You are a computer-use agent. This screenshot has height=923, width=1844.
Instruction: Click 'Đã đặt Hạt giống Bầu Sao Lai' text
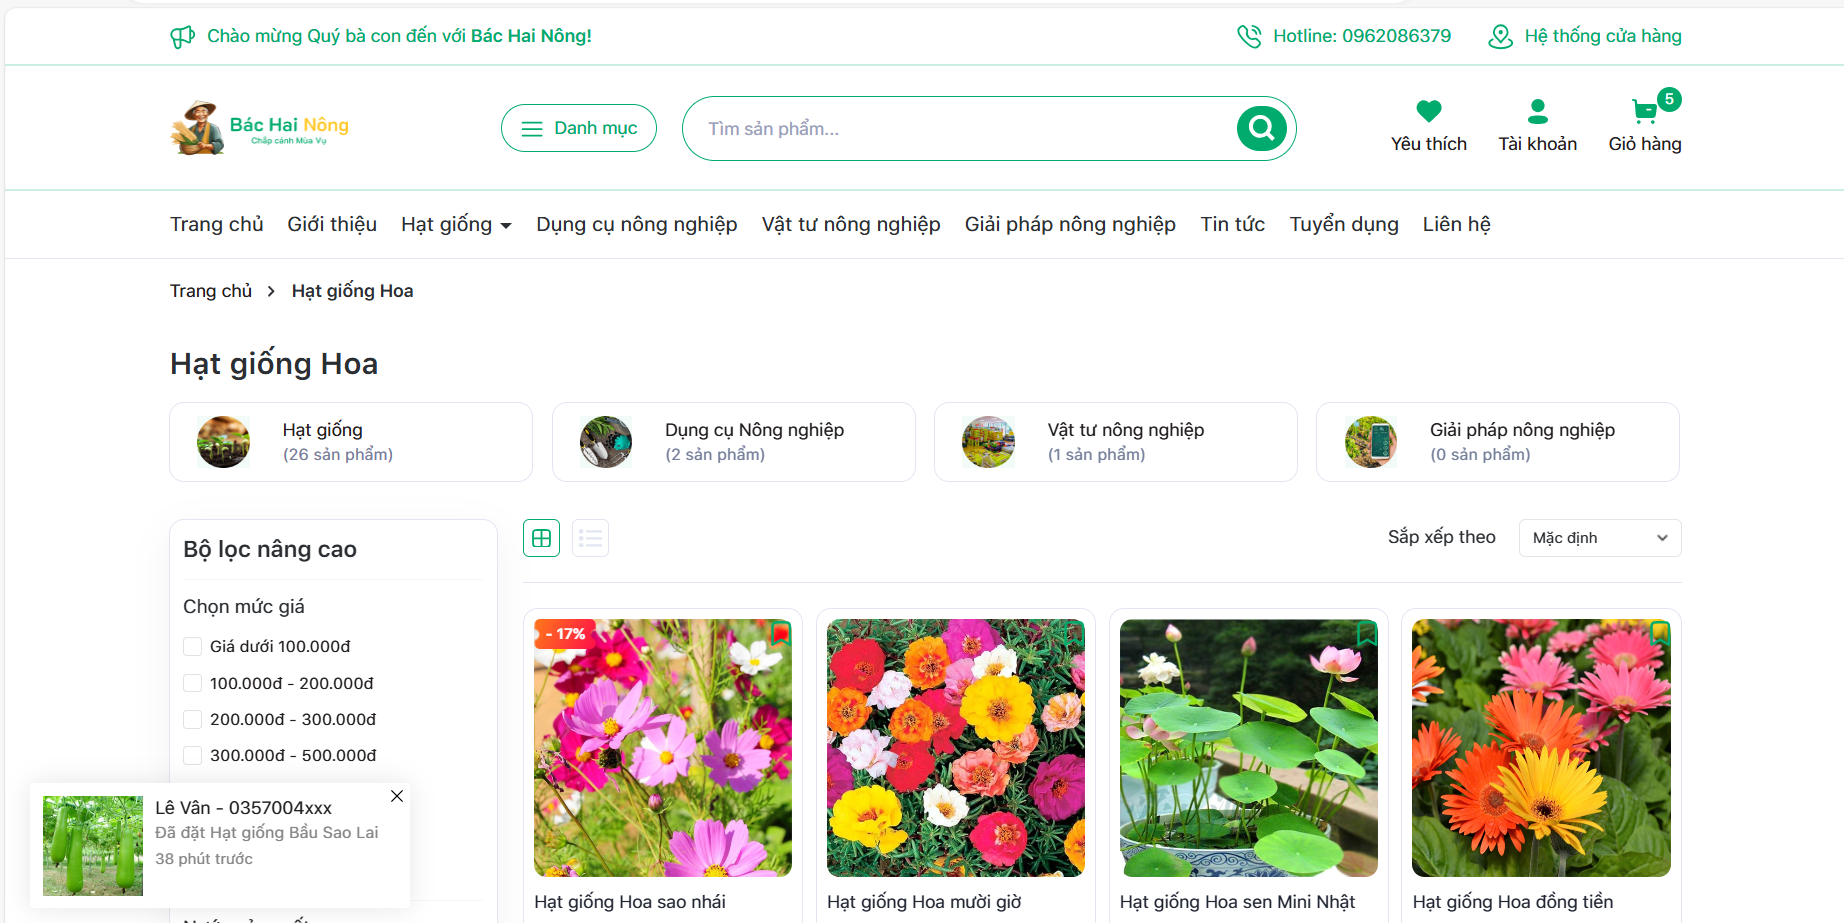[267, 833]
